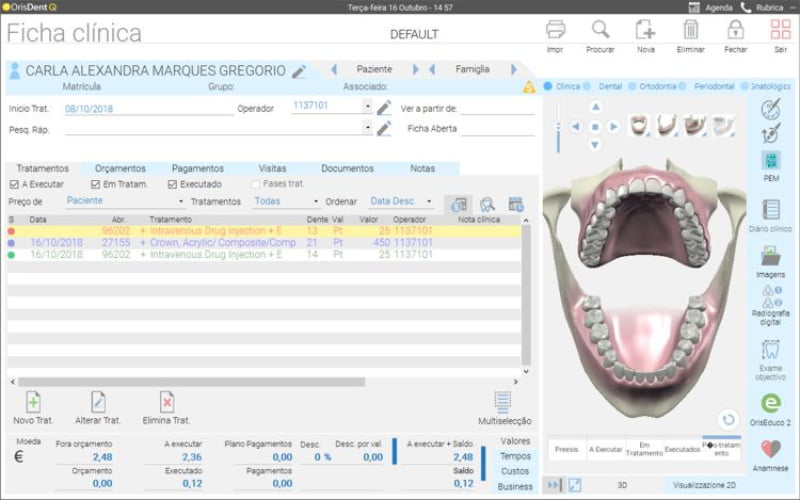This screenshot has width=800, height=500.
Task: Toggle the Executado checkbox
Action: (173, 184)
